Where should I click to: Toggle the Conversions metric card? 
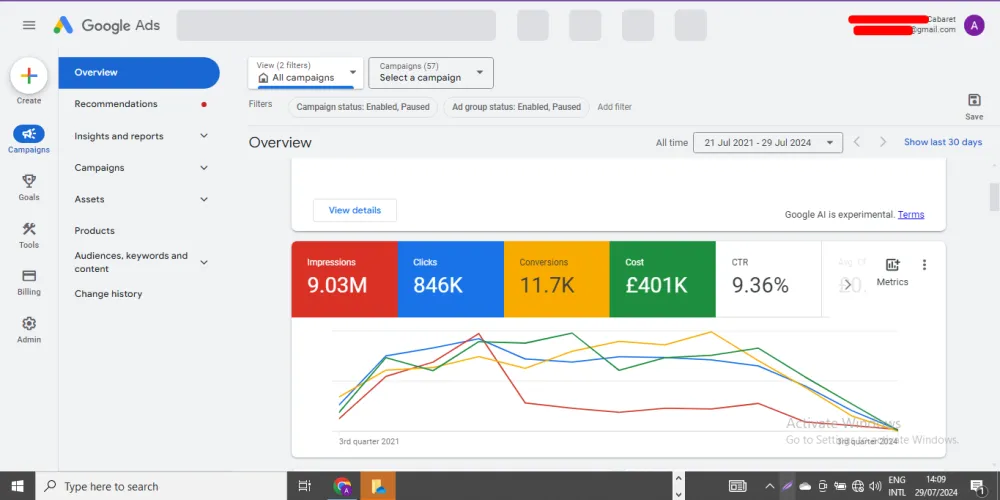tap(556, 279)
